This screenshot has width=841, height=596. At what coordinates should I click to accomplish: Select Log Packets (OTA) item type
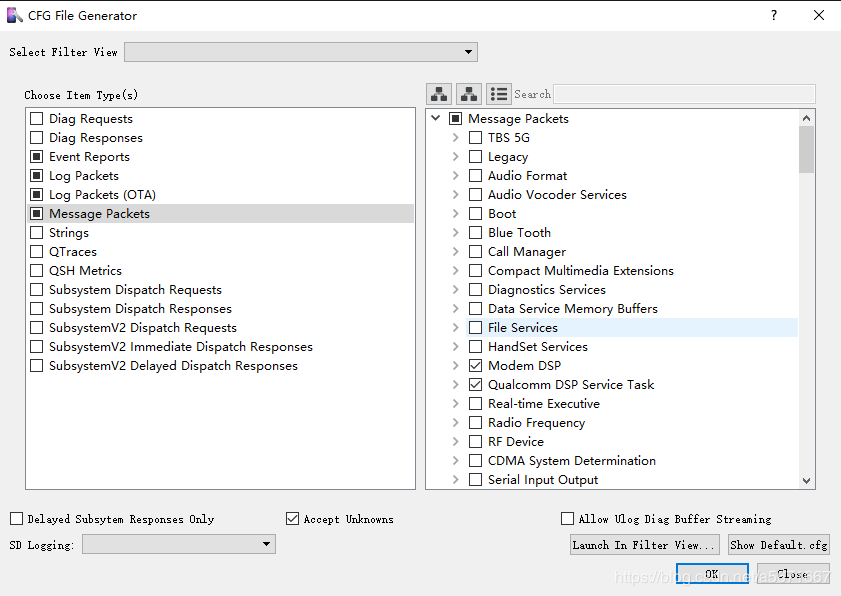point(102,195)
